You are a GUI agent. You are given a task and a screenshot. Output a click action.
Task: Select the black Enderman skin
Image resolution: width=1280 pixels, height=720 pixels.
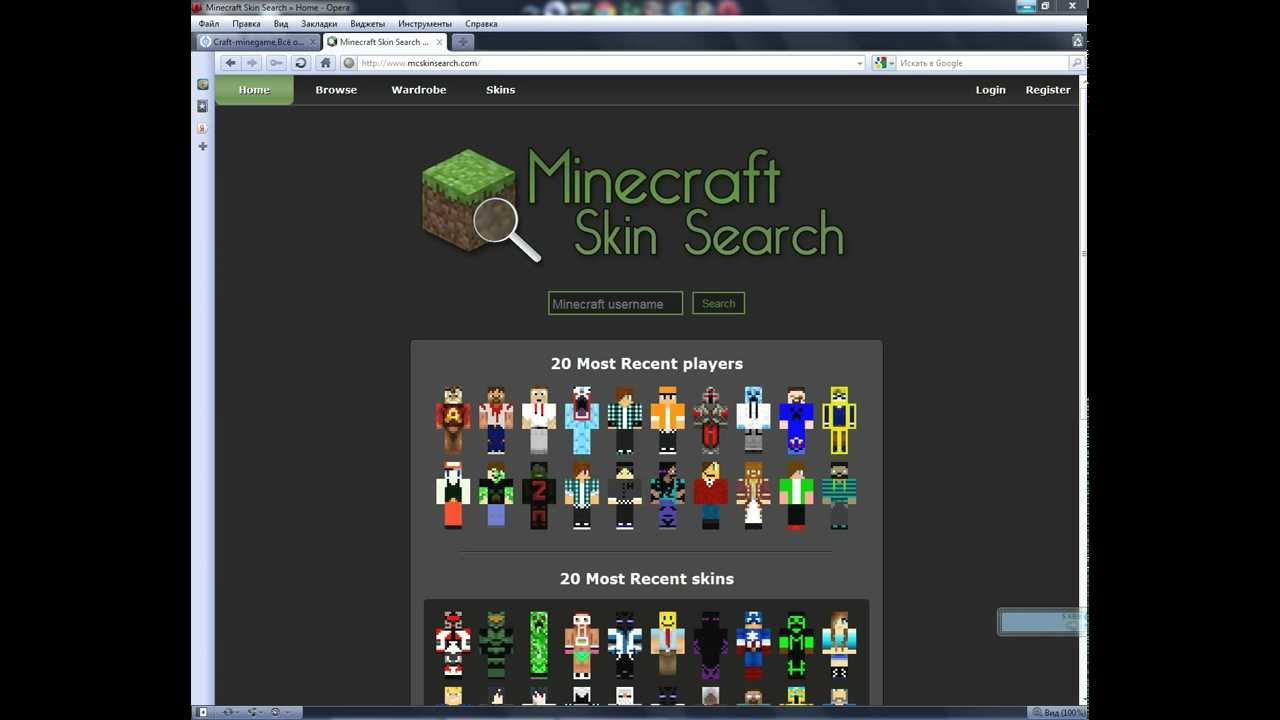click(x=711, y=645)
